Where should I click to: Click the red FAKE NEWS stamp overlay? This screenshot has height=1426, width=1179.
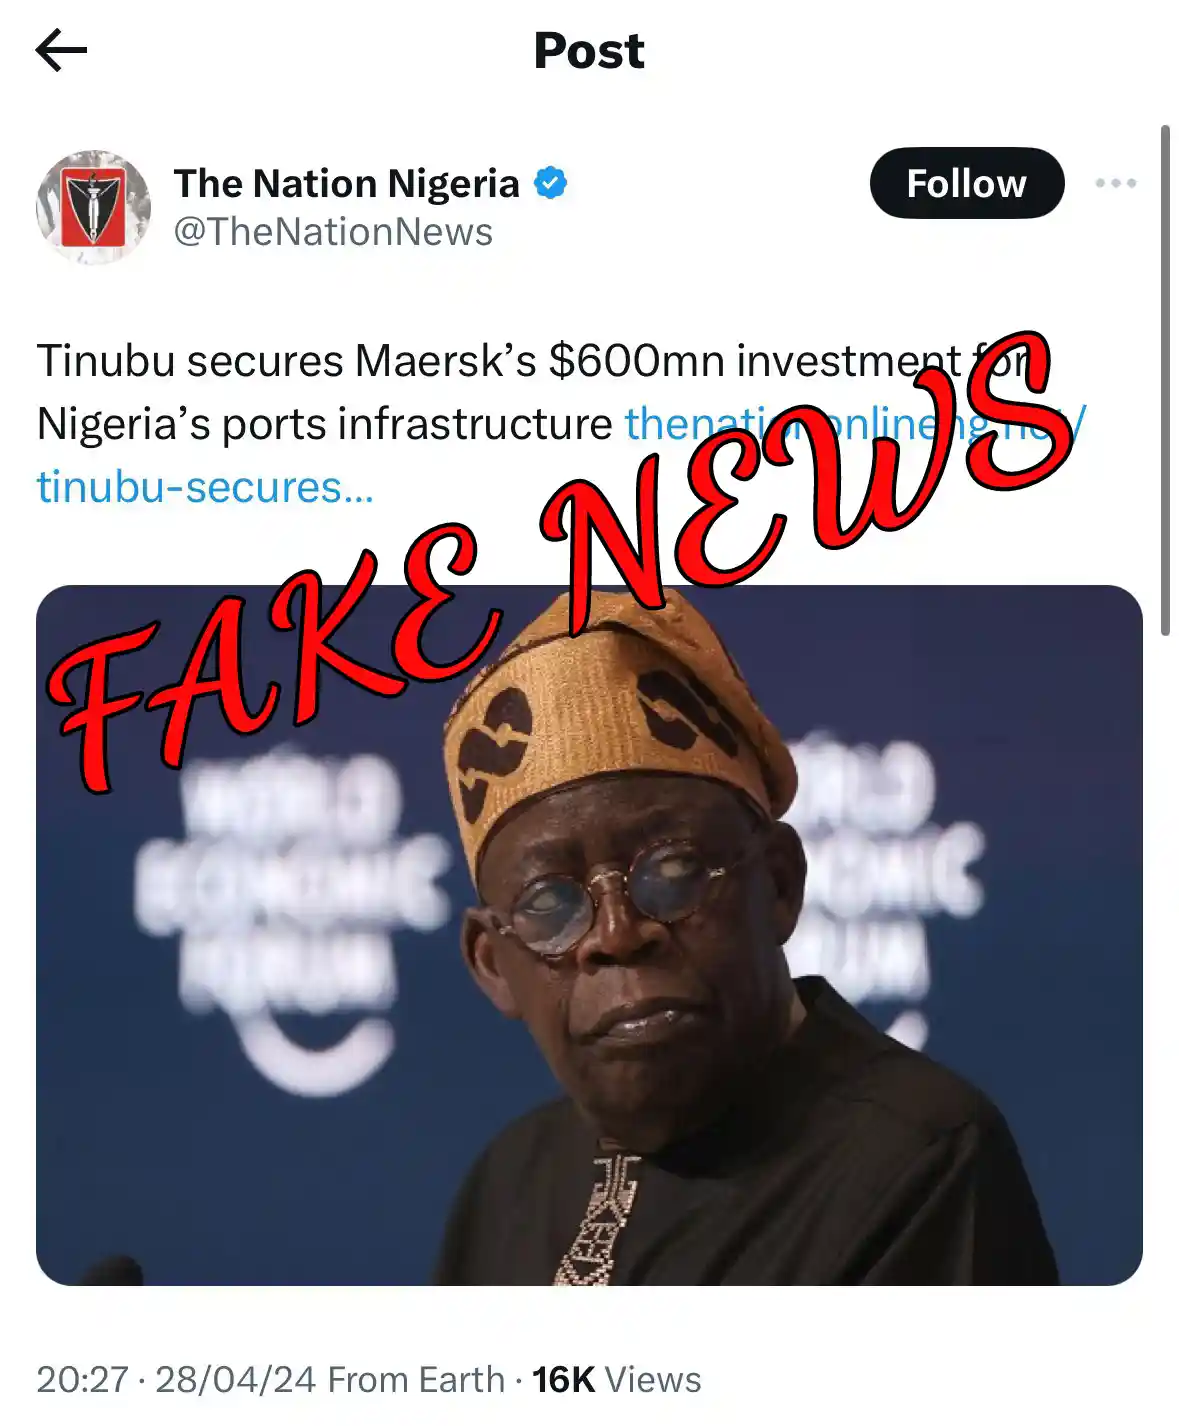point(560,560)
